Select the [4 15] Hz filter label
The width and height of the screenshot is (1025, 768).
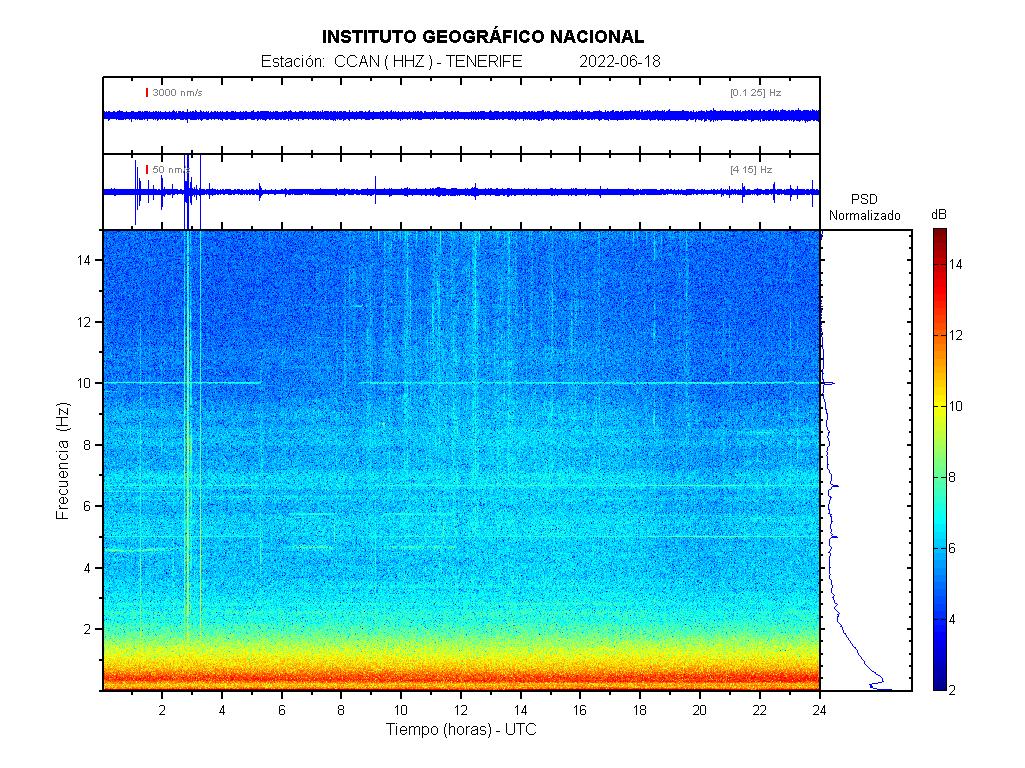coord(751,170)
